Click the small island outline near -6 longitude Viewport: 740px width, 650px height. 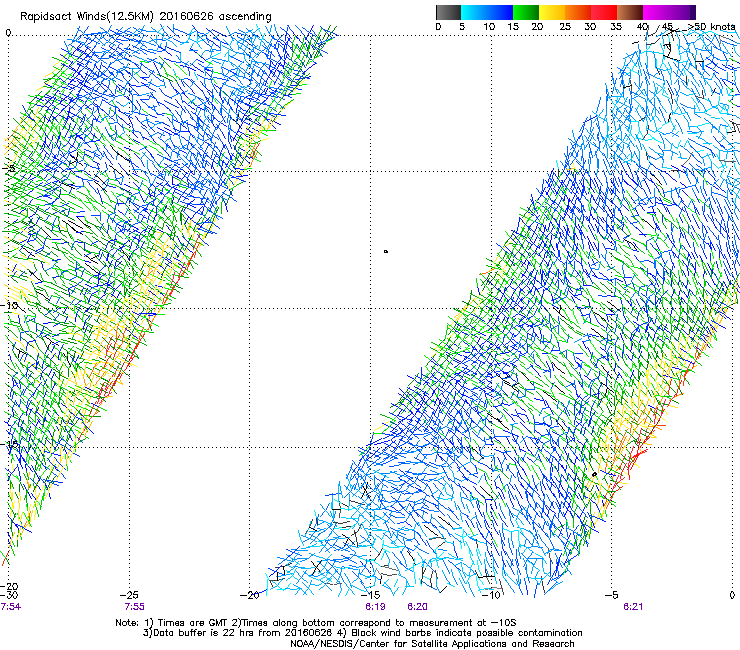[x=595, y=474]
